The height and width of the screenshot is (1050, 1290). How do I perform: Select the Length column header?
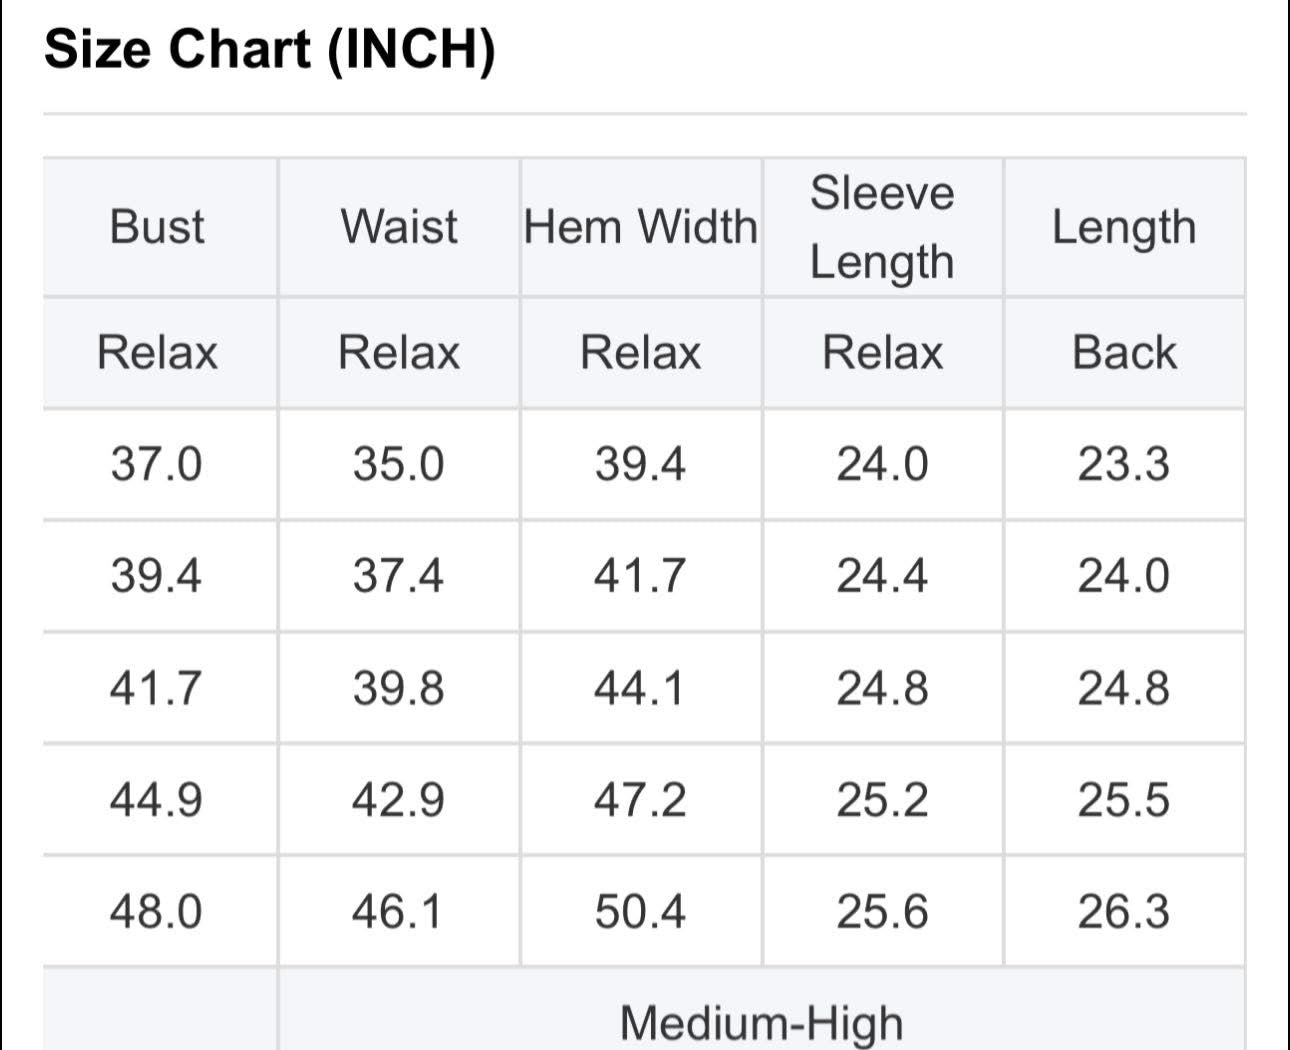point(1124,227)
